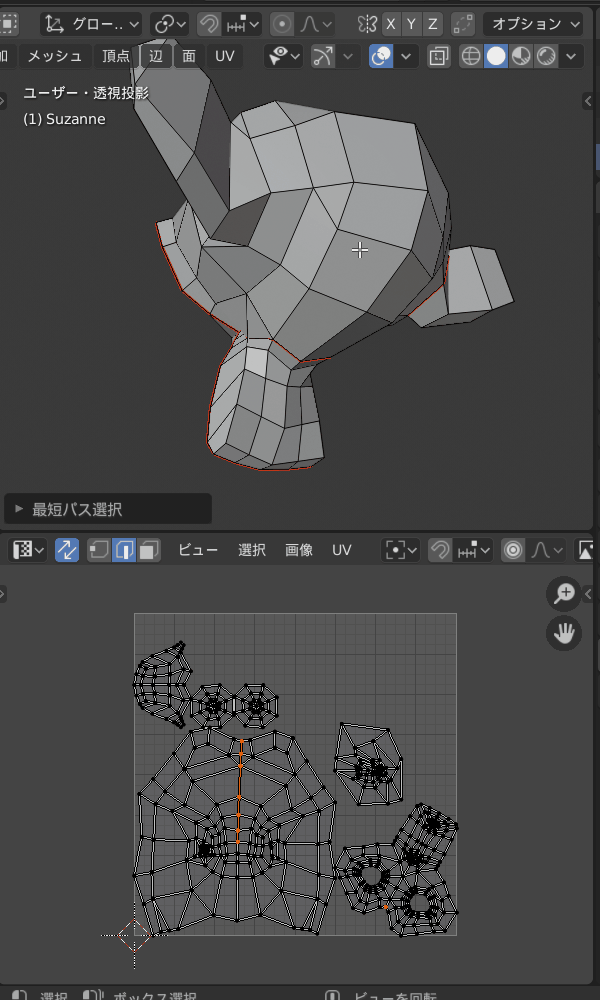Open the shading options dropdown arrow
This screenshot has height=1000, width=600.
[571, 56]
